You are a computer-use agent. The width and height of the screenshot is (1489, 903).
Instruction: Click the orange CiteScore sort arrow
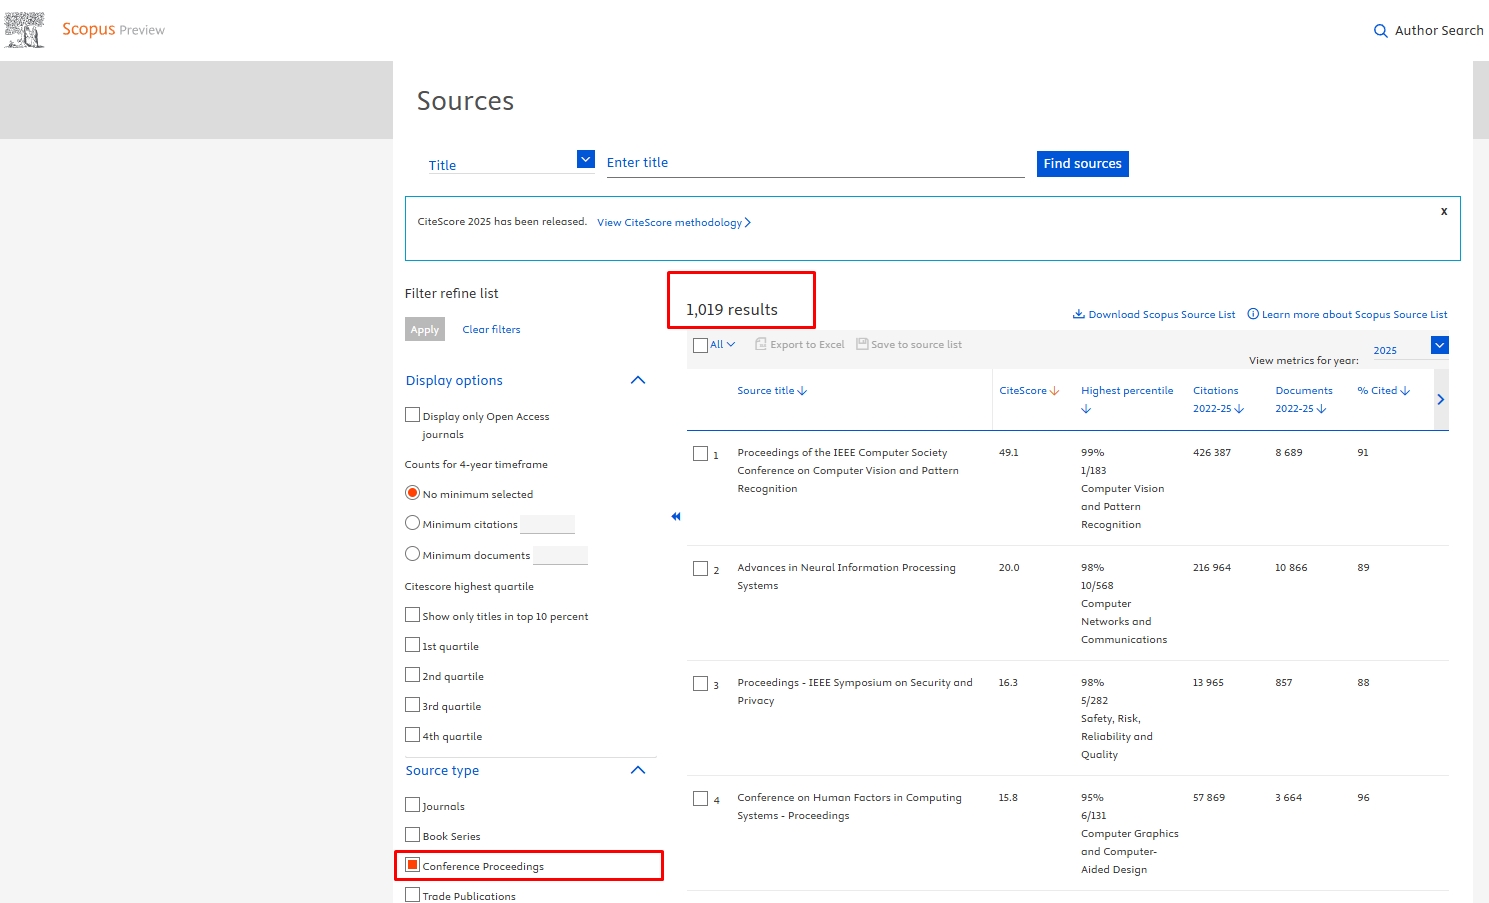(1055, 391)
